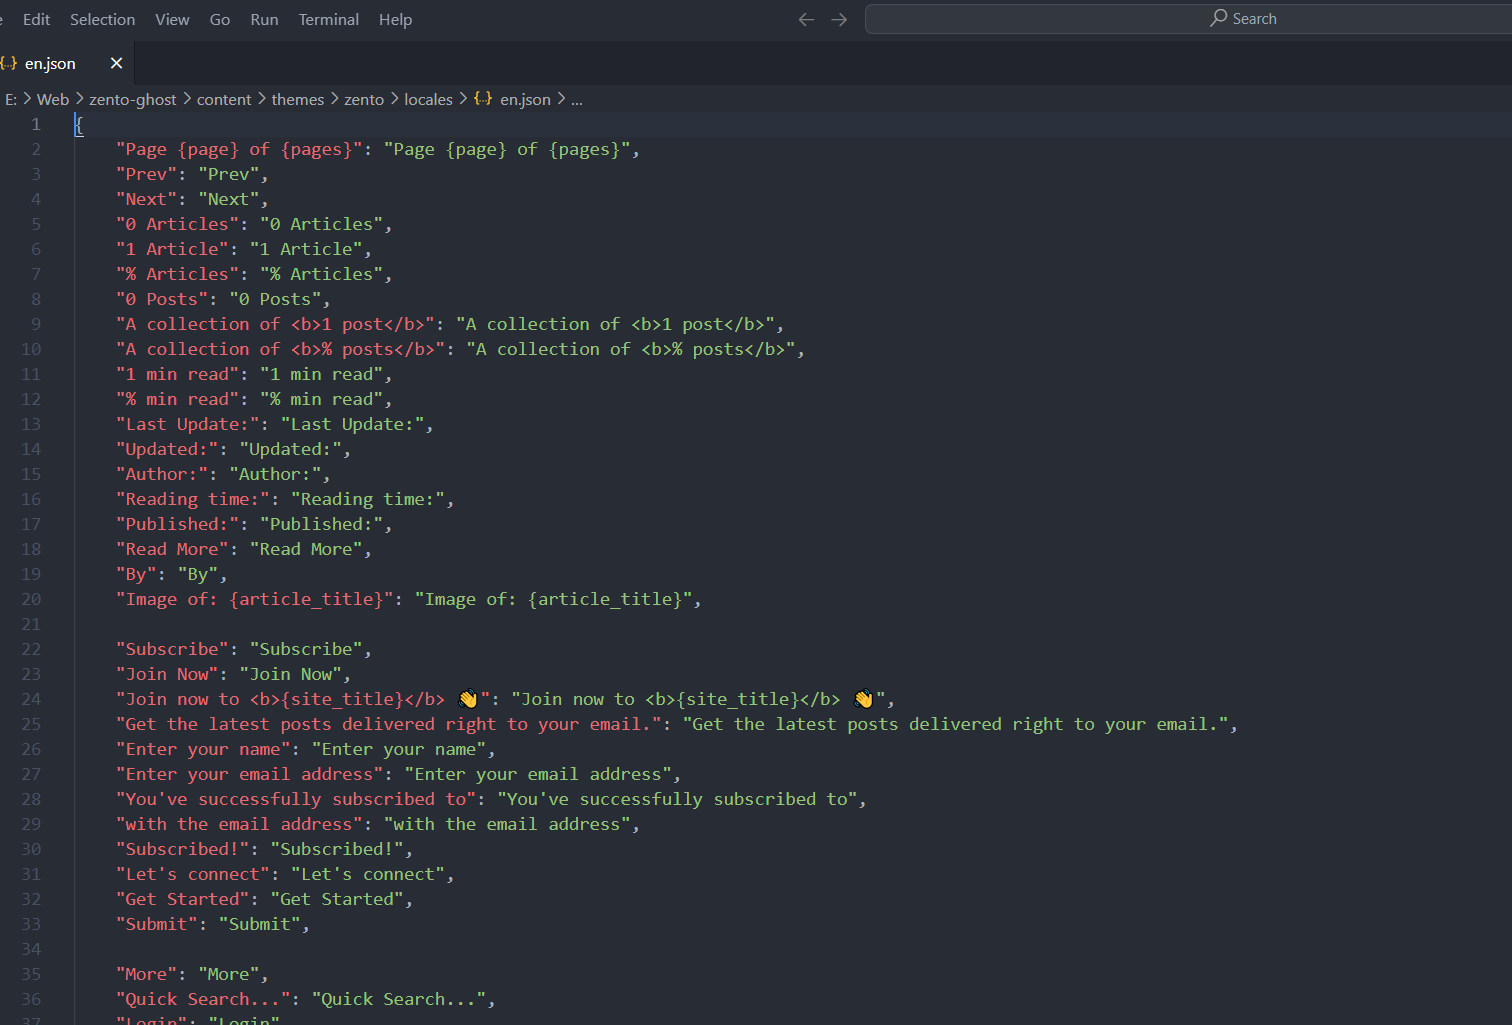The image size is (1512, 1025).
Task: Click "Subscribed!" key on line 30
Action: [182, 849]
